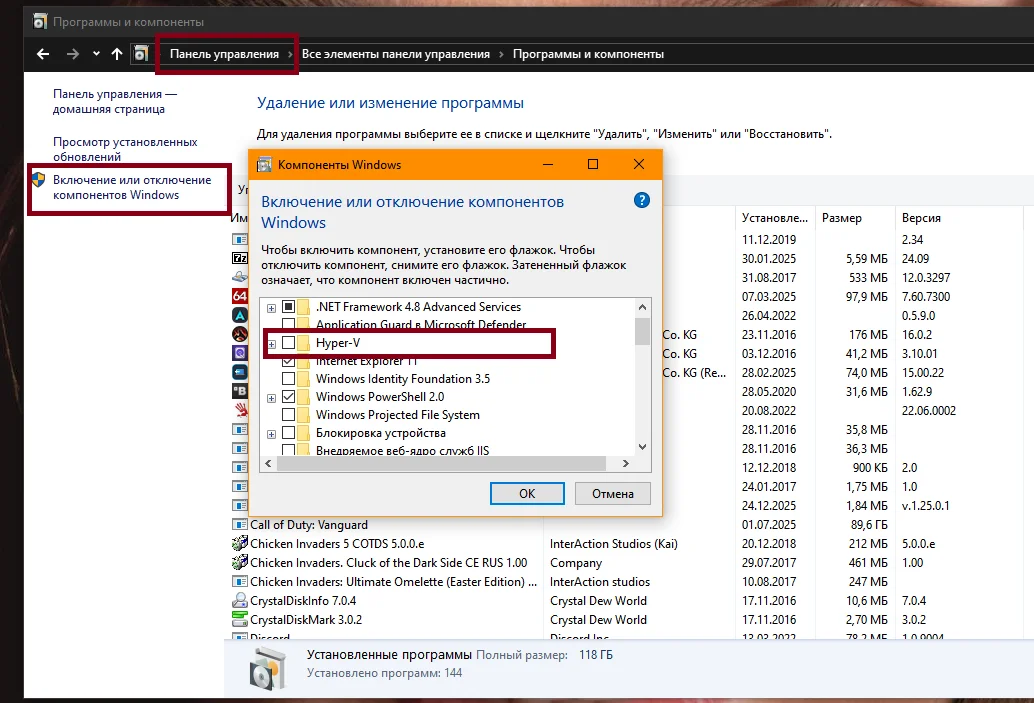Image resolution: width=1034 pixels, height=703 pixels.
Task: Expand the Блокировка устройства node
Action: coord(271,435)
